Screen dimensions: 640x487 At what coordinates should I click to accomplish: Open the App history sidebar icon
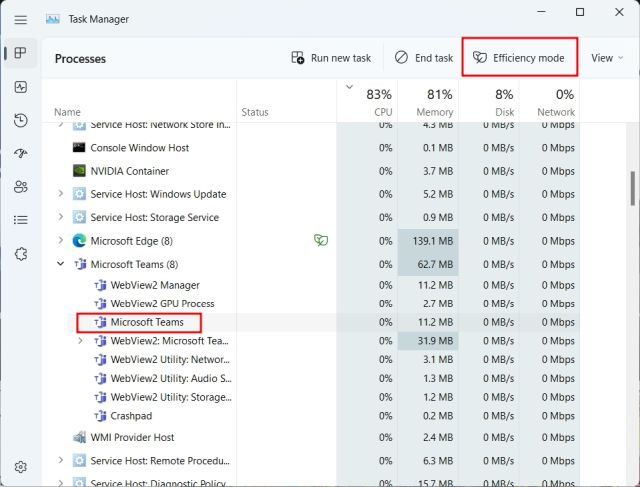(20, 120)
